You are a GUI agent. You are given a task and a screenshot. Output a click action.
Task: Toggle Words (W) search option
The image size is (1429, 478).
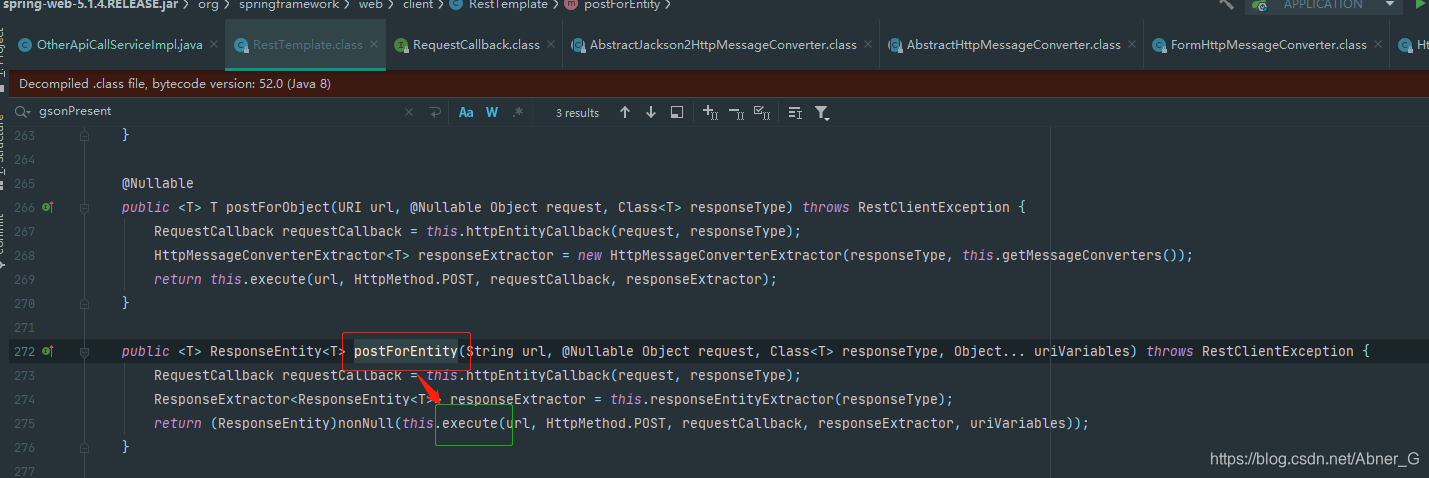(492, 113)
